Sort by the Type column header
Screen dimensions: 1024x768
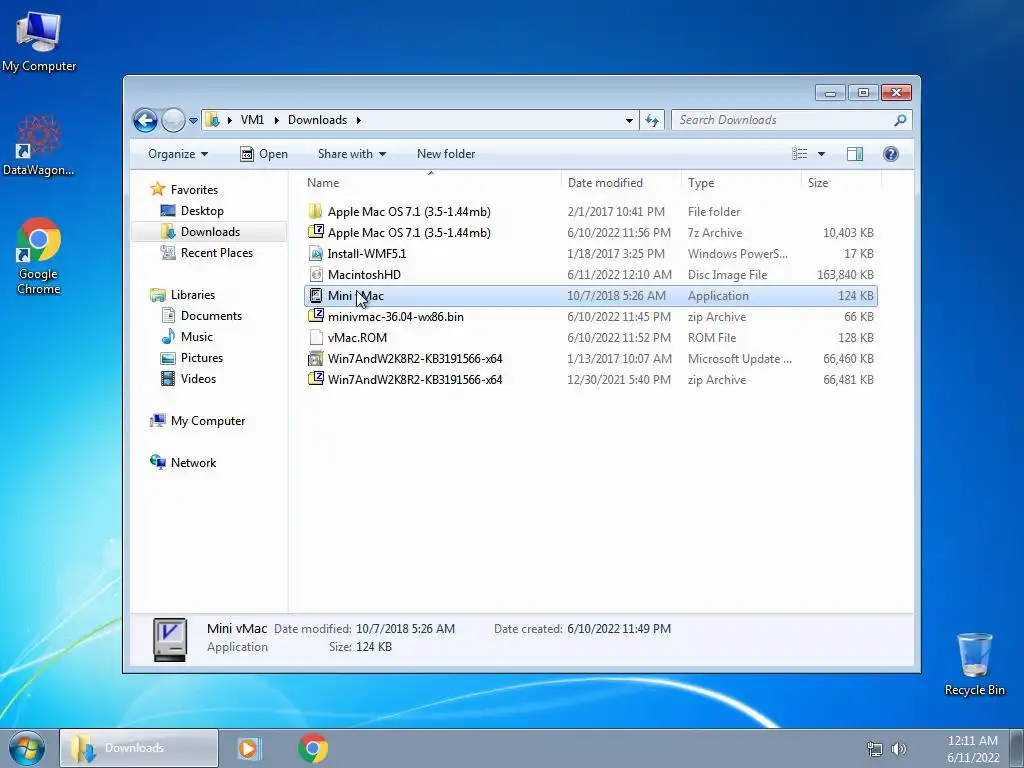click(x=741, y=183)
